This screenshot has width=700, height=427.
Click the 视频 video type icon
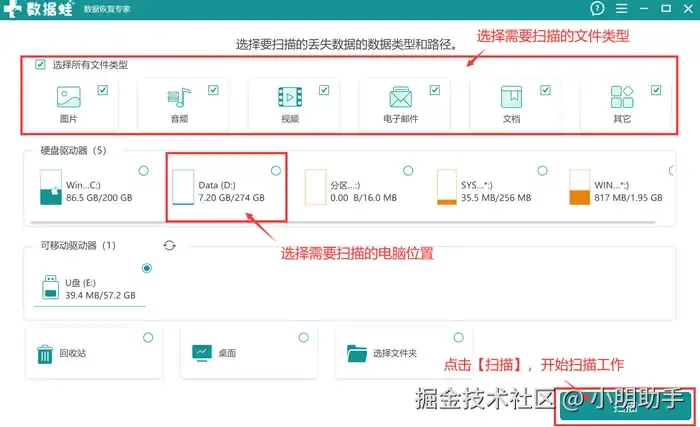pyautogui.click(x=290, y=97)
